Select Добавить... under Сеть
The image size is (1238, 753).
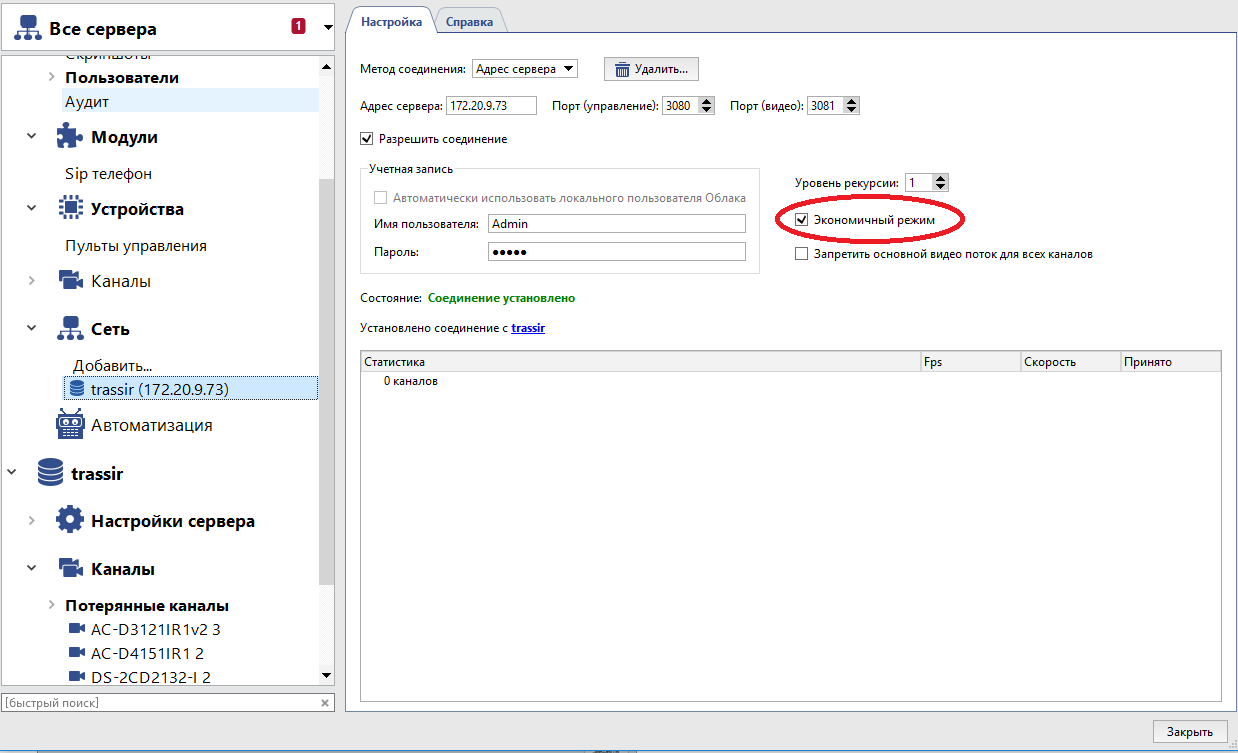(112, 366)
